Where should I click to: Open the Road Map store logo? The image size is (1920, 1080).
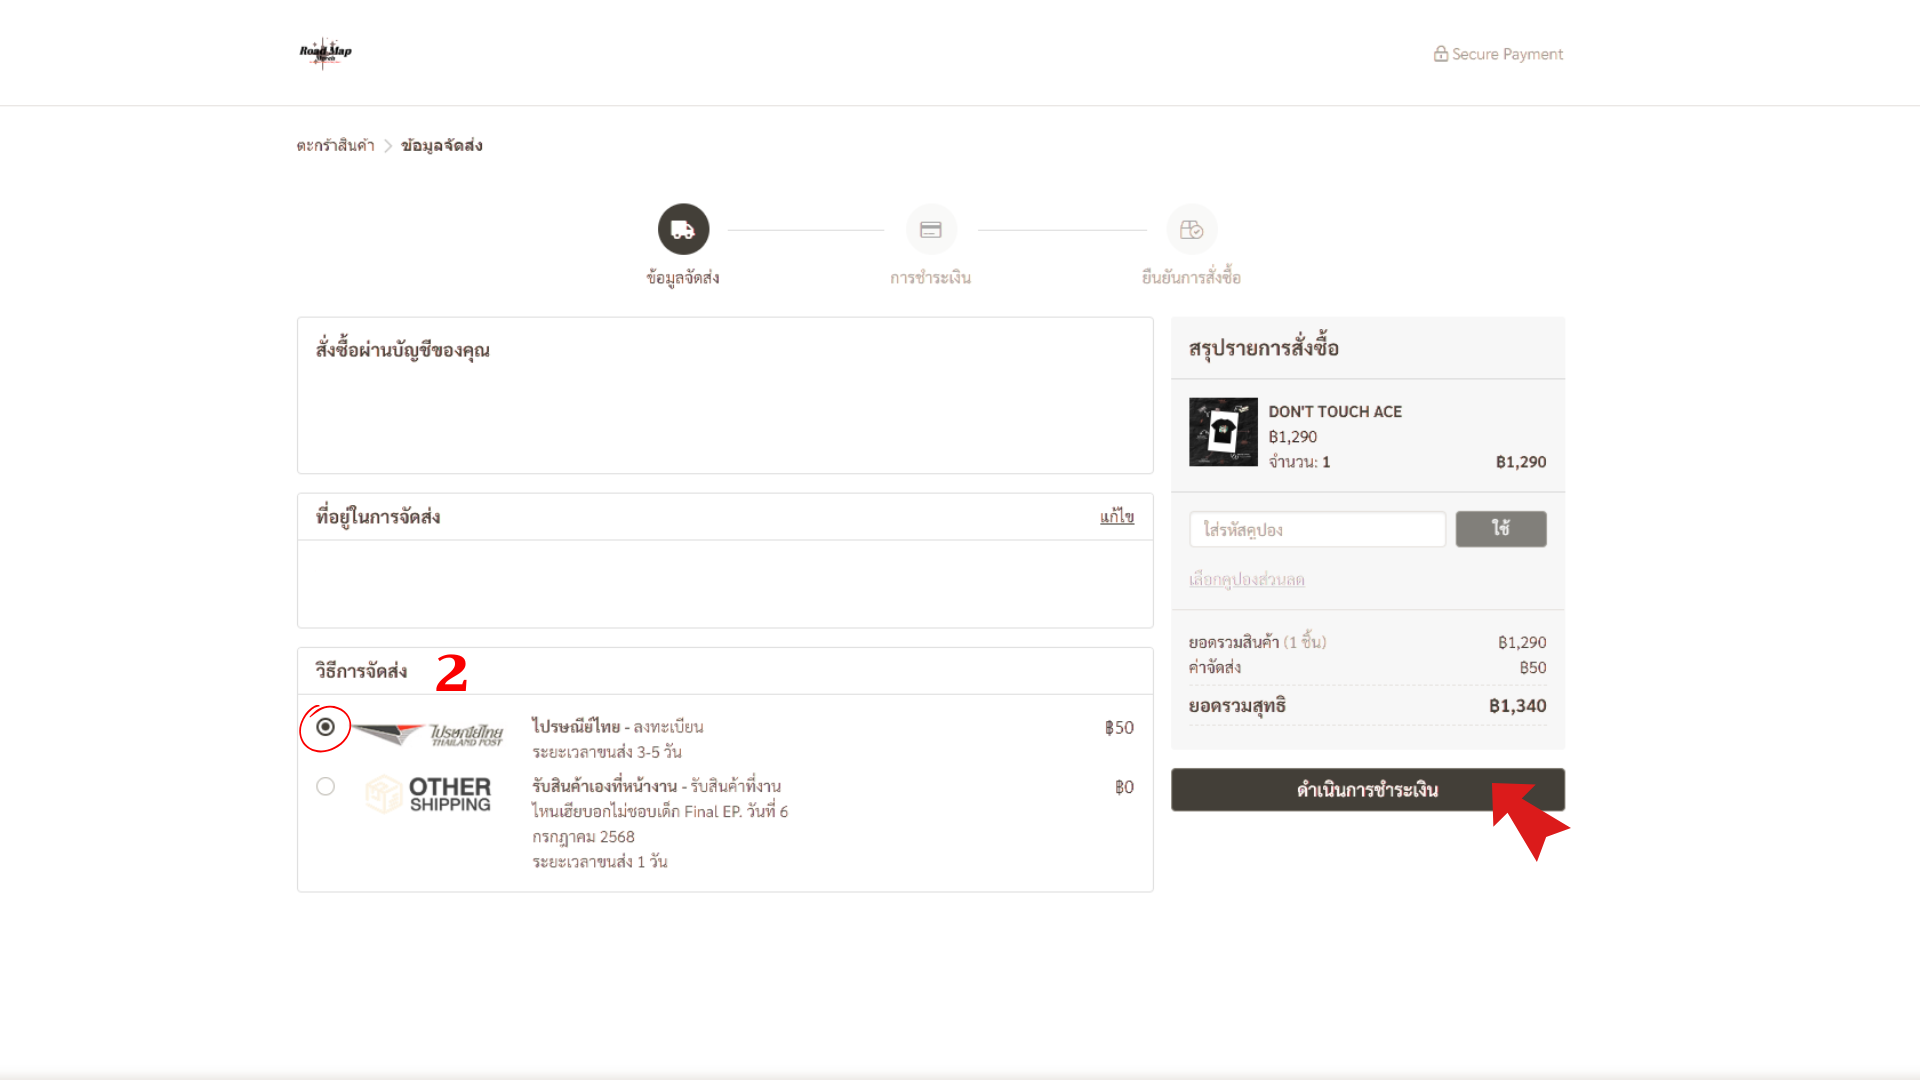tap(325, 52)
